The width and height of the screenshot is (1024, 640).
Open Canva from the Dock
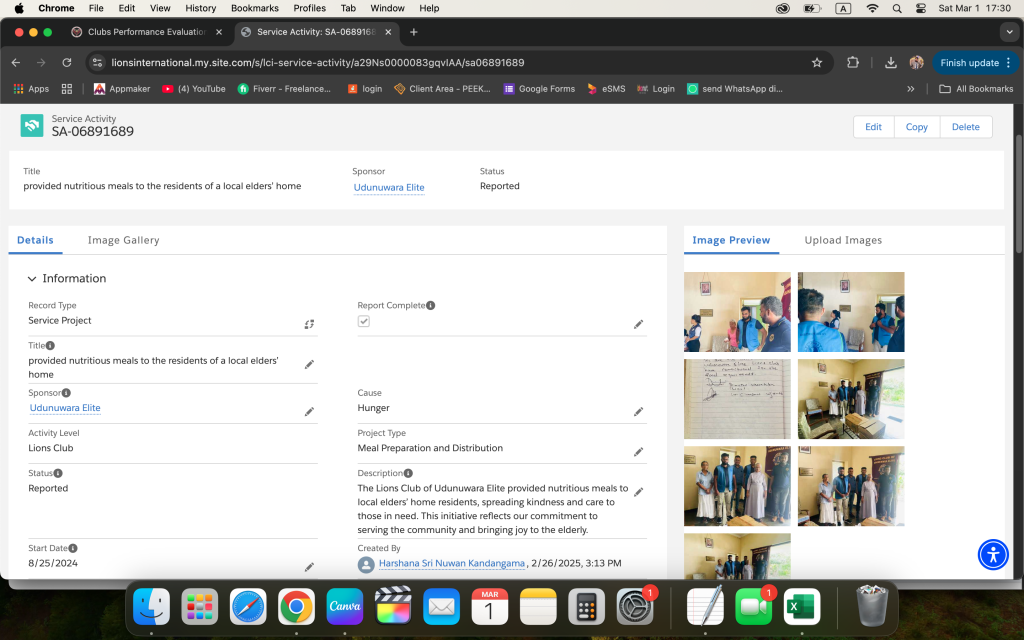(345, 607)
